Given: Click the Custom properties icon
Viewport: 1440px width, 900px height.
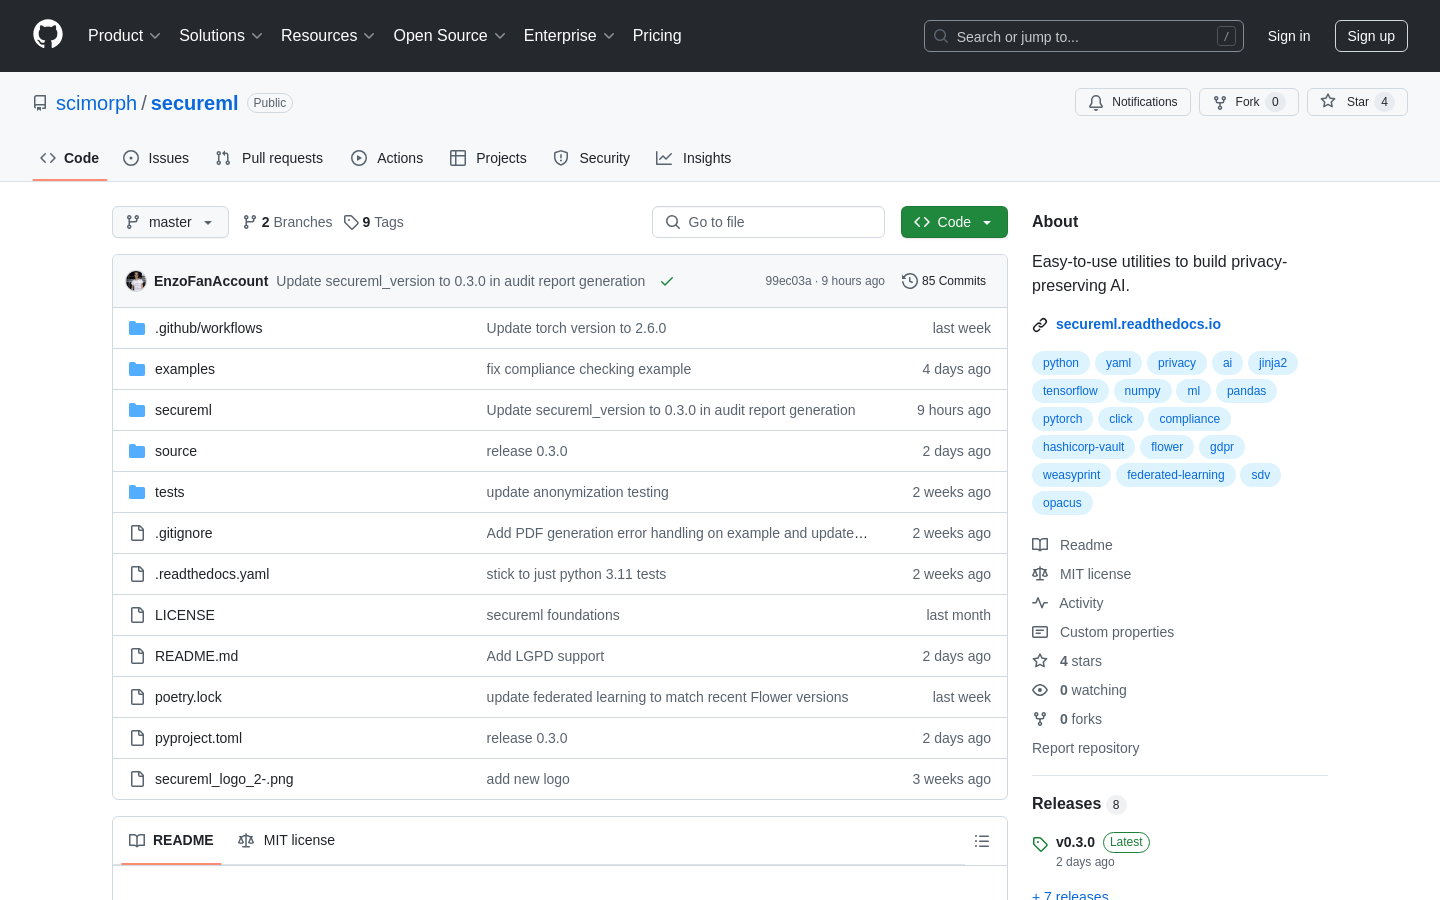Looking at the screenshot, I should coord(1040,632).
